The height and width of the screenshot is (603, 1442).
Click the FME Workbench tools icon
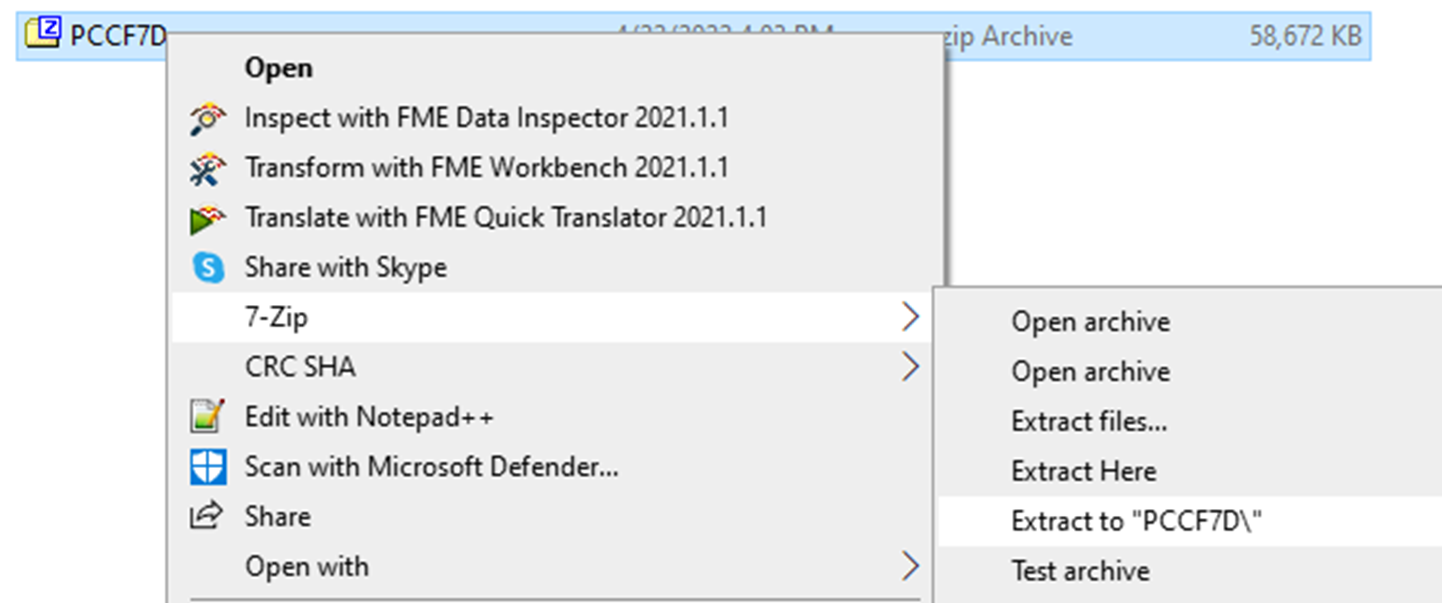click(x=207, y=167)
